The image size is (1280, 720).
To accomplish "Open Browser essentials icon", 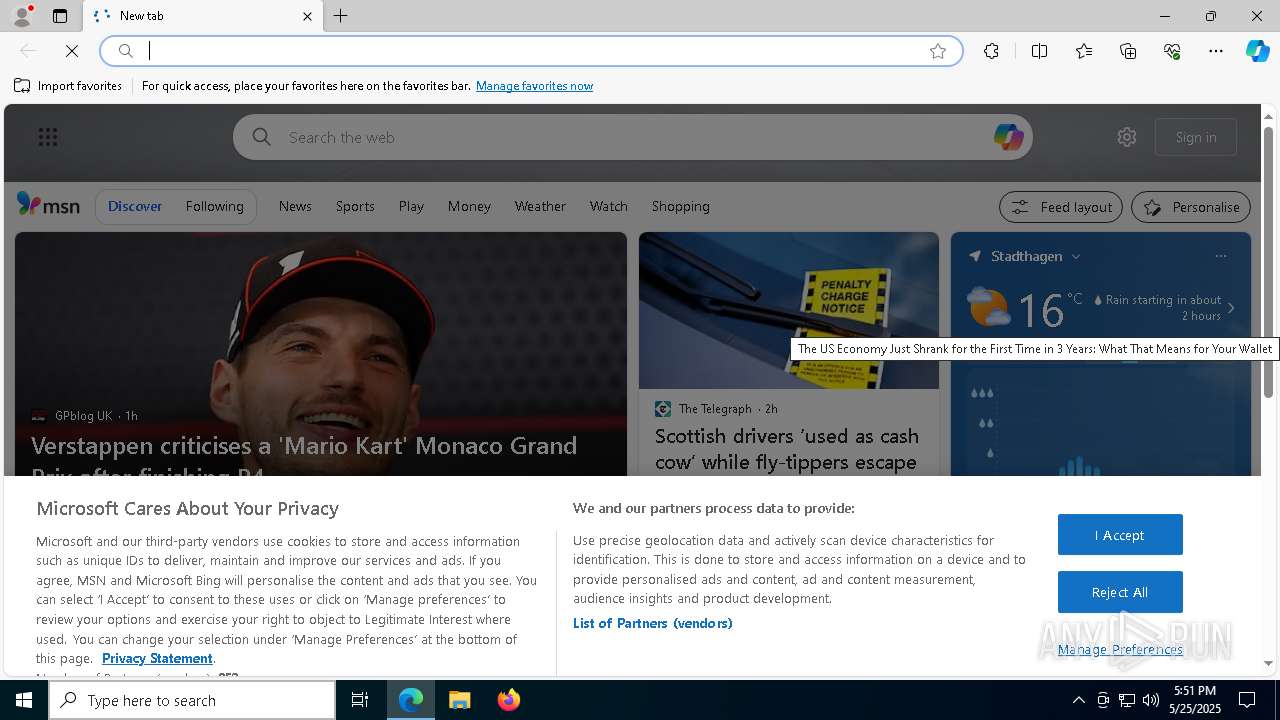I will [x=1172, y=51].
